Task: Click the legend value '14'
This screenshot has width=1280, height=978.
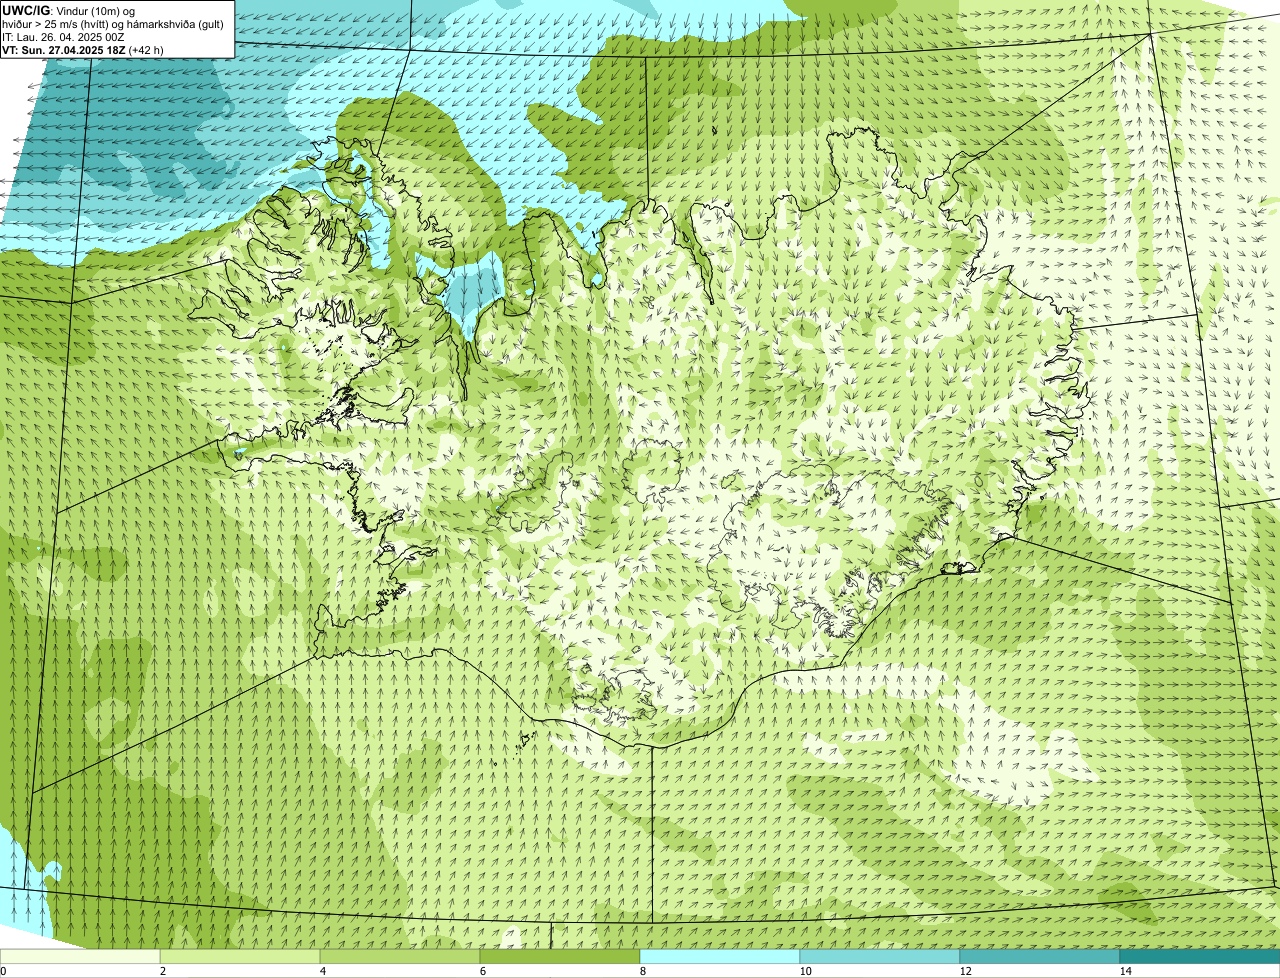Action: tap(1125, 971)
